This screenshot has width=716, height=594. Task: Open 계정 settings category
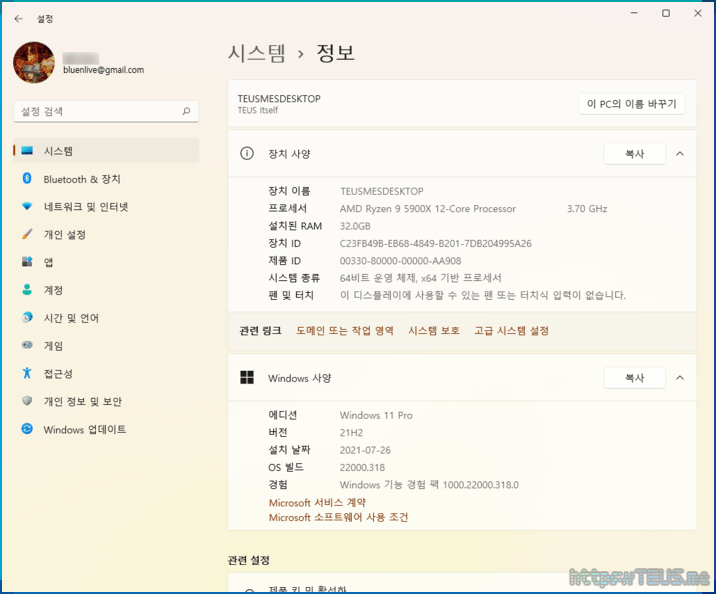[106, 290]
